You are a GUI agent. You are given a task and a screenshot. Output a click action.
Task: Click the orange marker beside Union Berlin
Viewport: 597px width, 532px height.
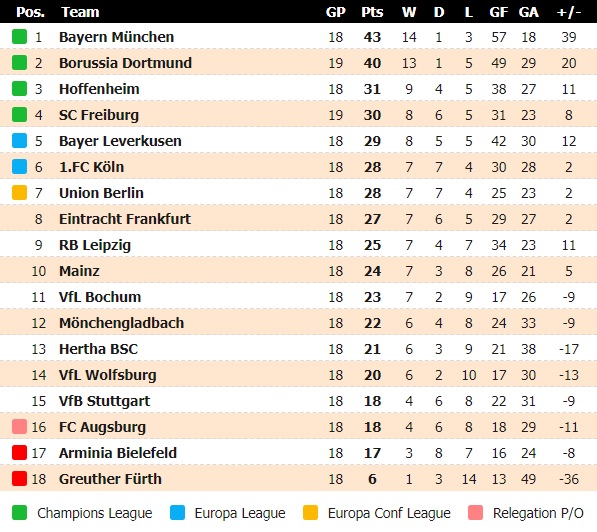pos(19,193)
